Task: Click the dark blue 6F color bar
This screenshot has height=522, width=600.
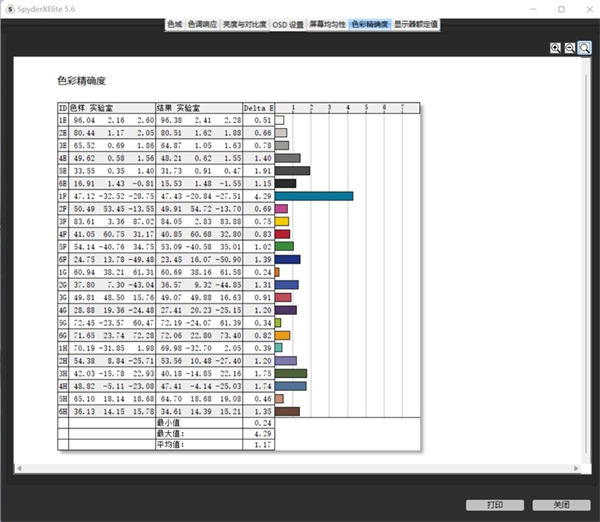Action: pyautogui.click(x=287, y=259)
